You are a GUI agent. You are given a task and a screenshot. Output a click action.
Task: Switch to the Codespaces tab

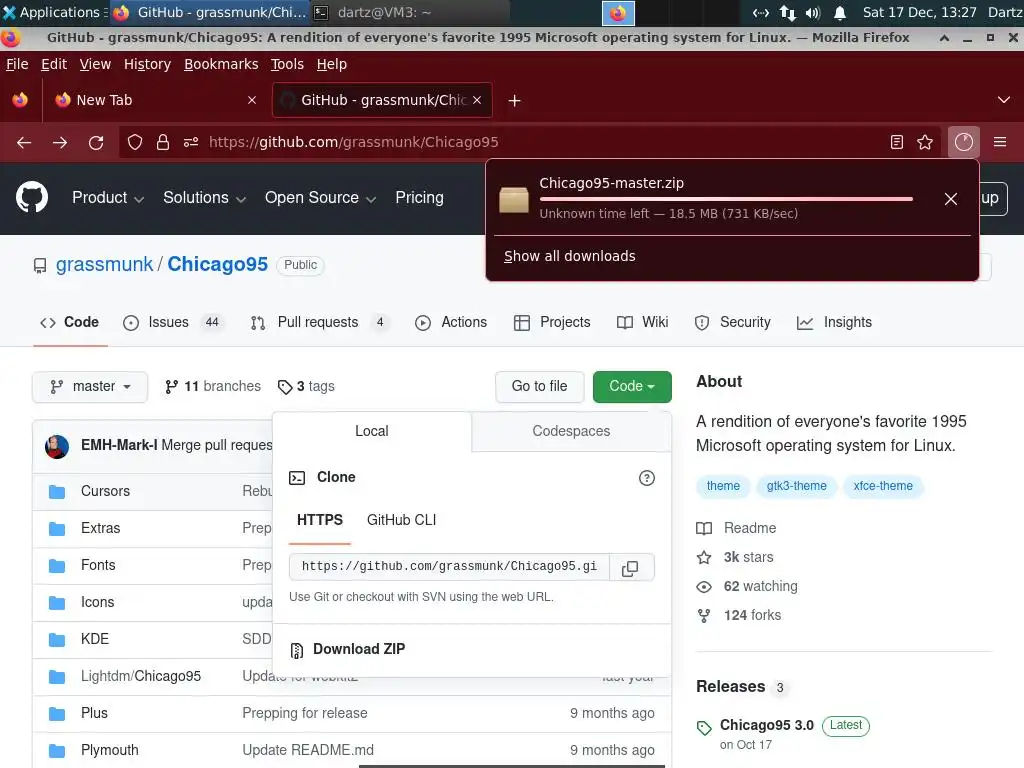click(x=571, y=432)
